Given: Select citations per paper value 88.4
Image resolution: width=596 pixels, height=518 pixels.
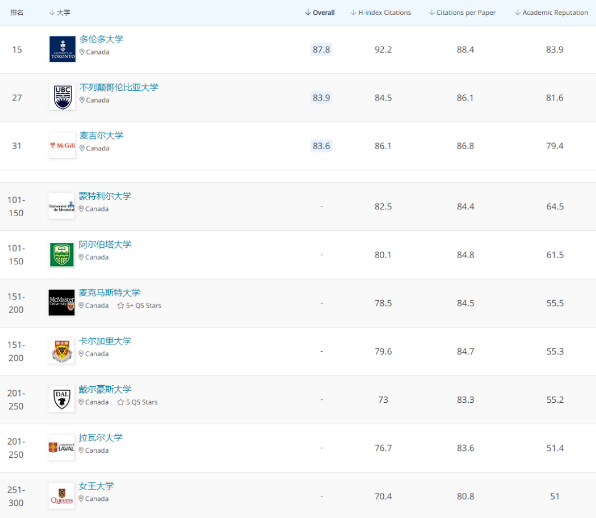Looking at the screenshot, I should tap(465, 49).
